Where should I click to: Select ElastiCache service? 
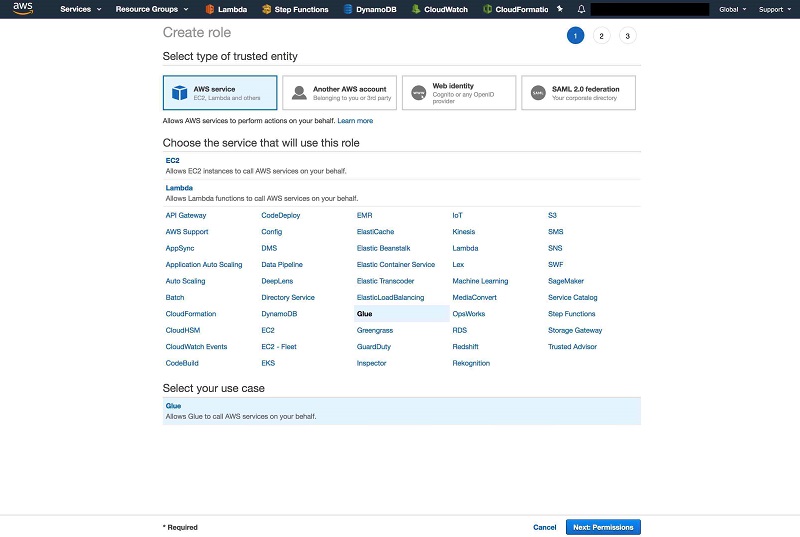(376, 232)
